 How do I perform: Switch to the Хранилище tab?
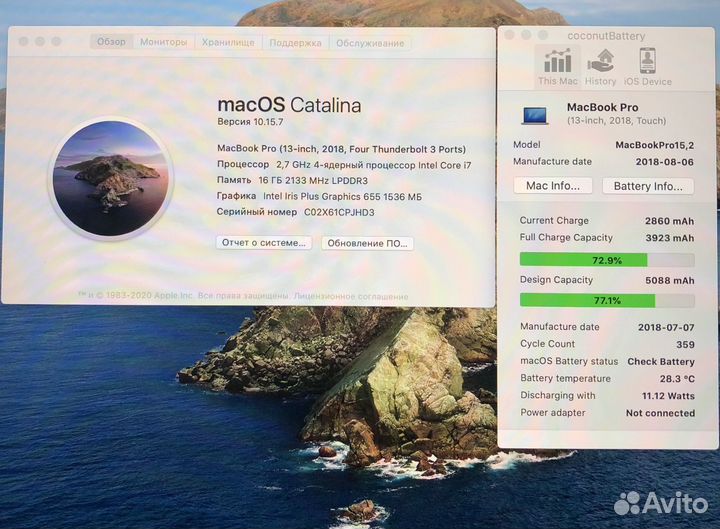coord(228,43)
